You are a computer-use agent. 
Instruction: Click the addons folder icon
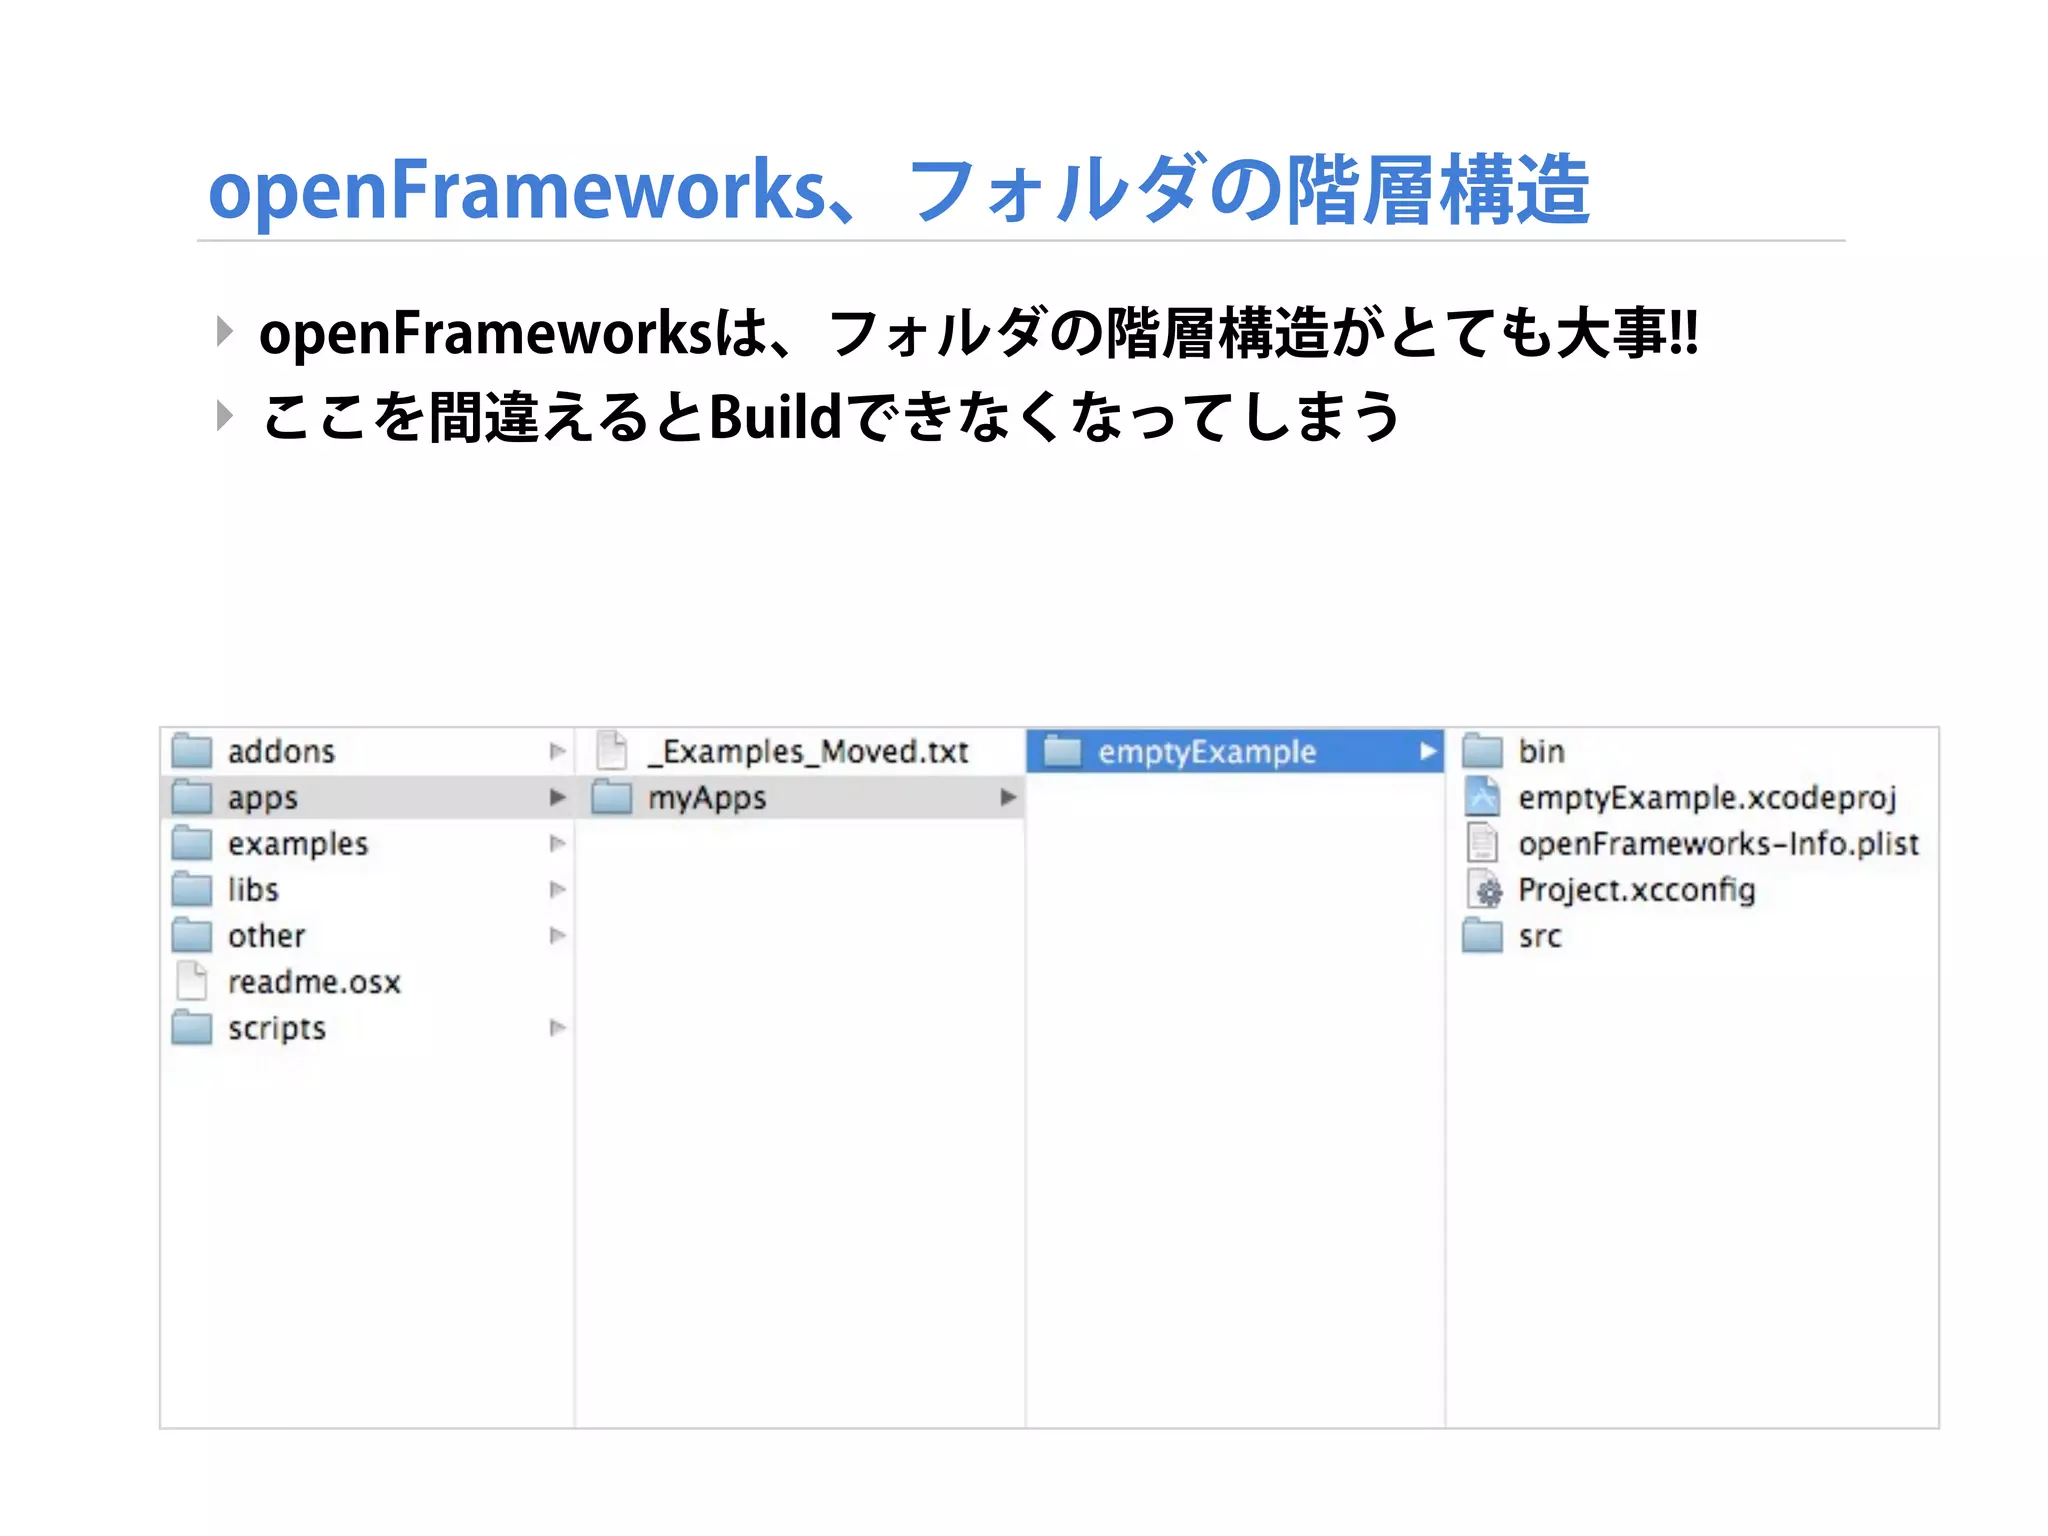(x=192, y=751)
